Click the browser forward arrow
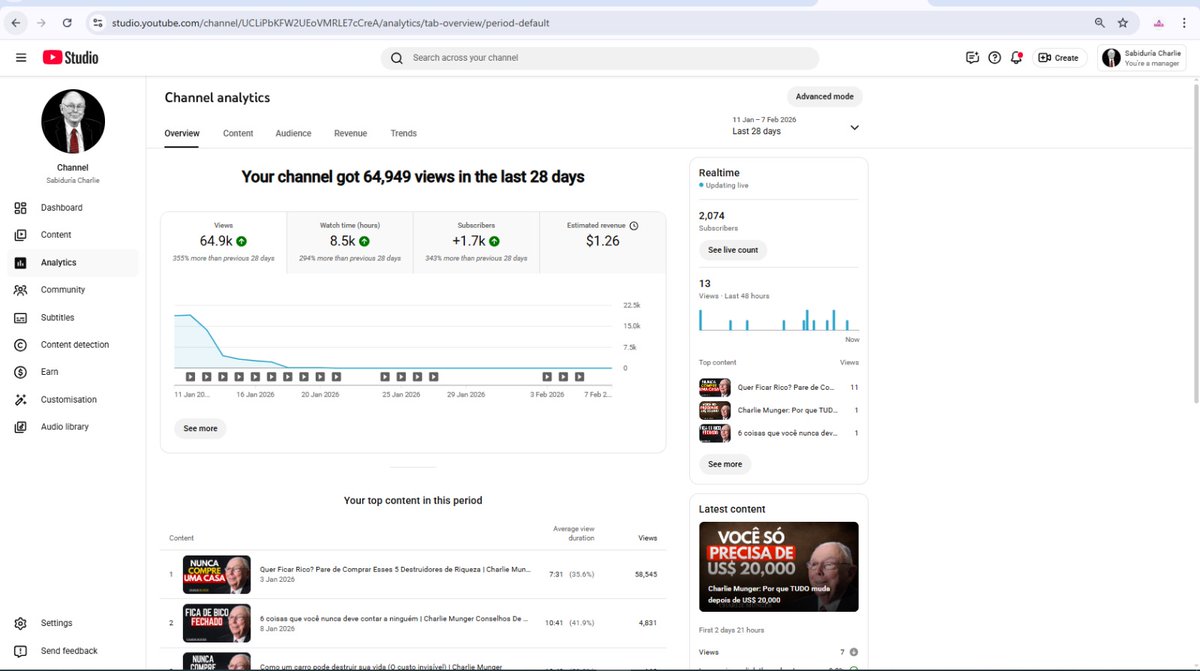 [41, 22]
